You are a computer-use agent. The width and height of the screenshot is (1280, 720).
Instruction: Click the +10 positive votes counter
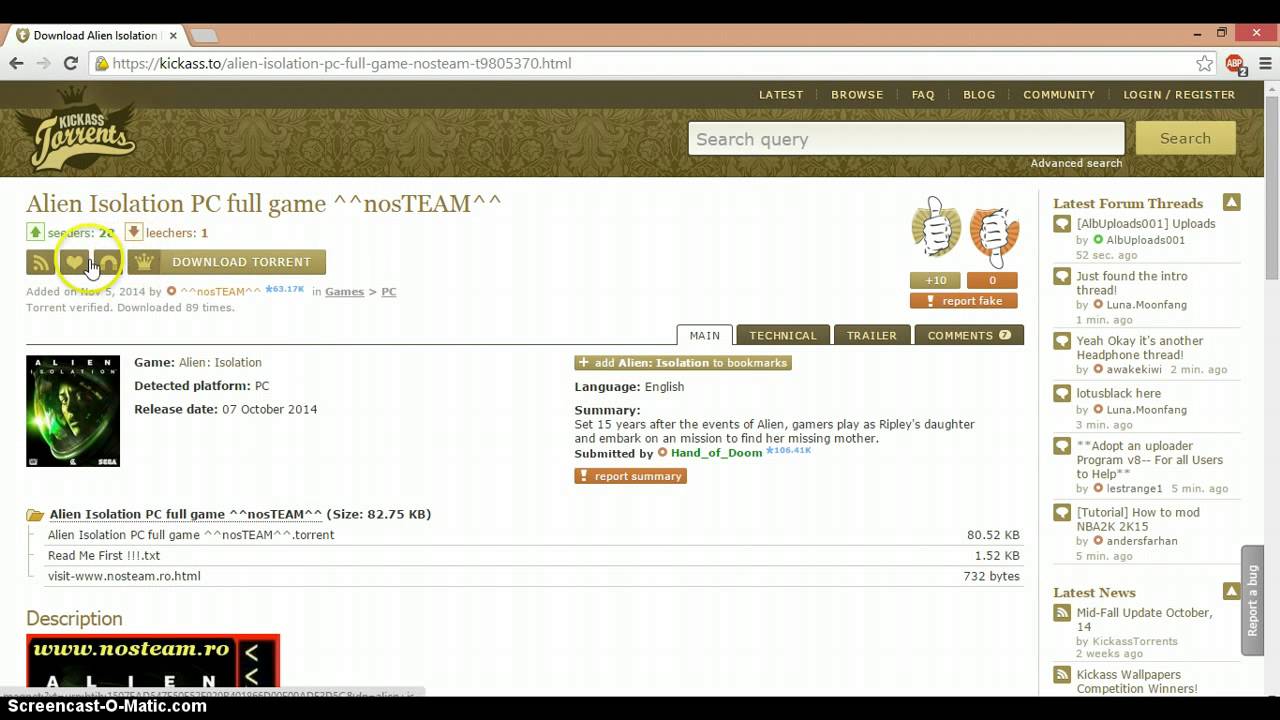[x=935, y=281]
